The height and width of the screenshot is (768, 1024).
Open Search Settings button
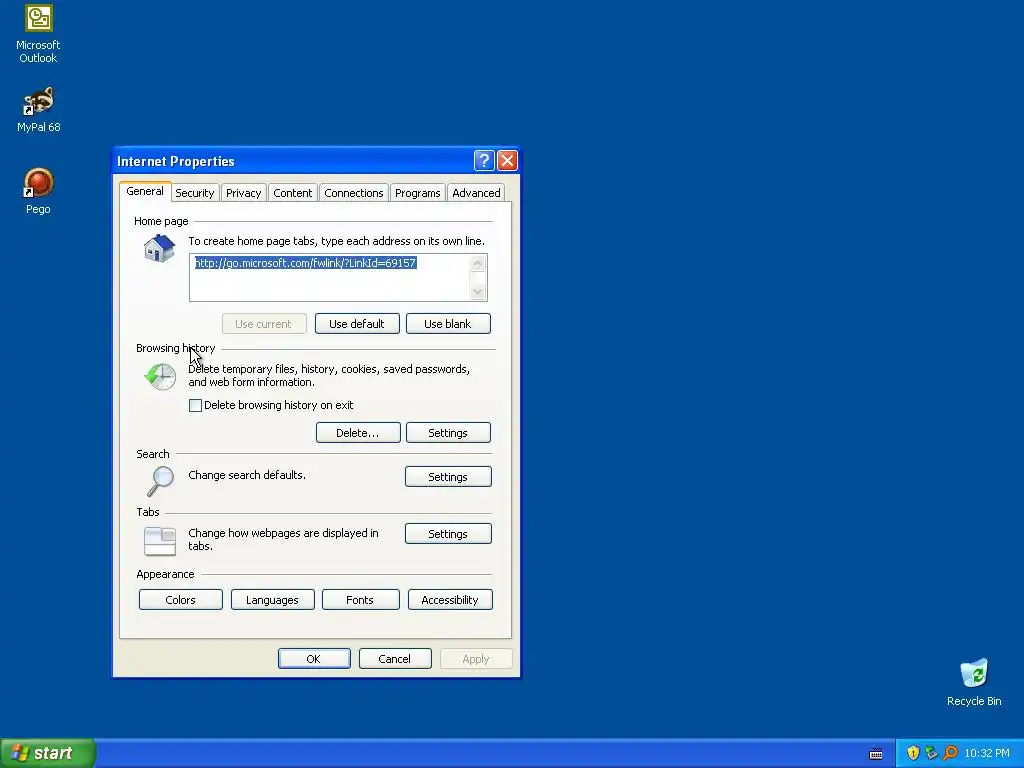(447, 477)
